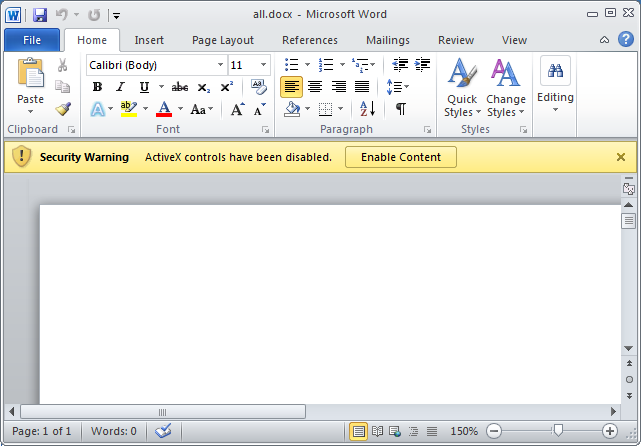
Task: Click the Quick Styles icon
Action: [462, 87]
